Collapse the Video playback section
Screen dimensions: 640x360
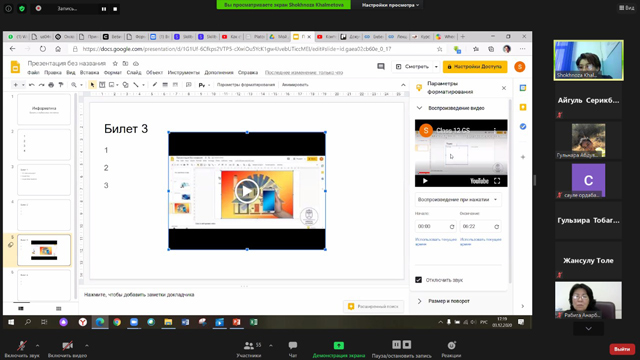tap(419, 108)
